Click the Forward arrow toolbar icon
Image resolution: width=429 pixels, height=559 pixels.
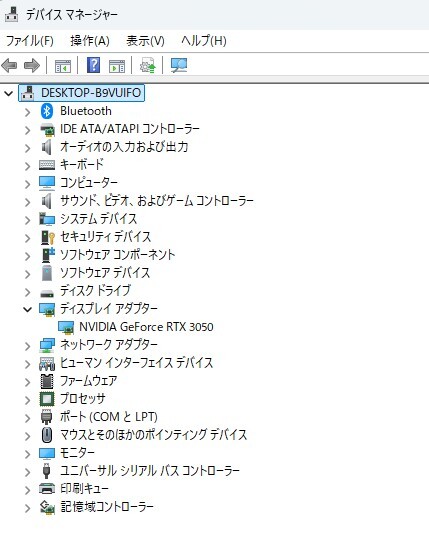32,66
